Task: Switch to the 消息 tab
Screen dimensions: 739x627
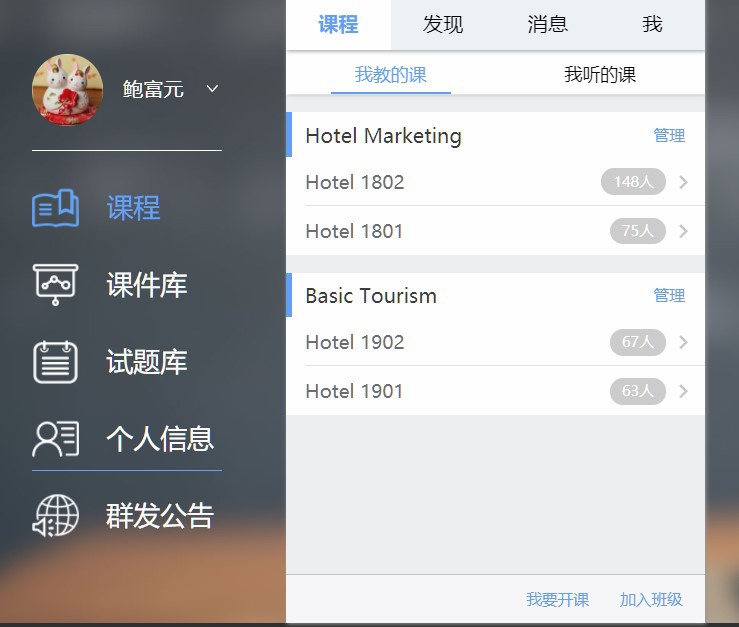Action: click(547, 25)
